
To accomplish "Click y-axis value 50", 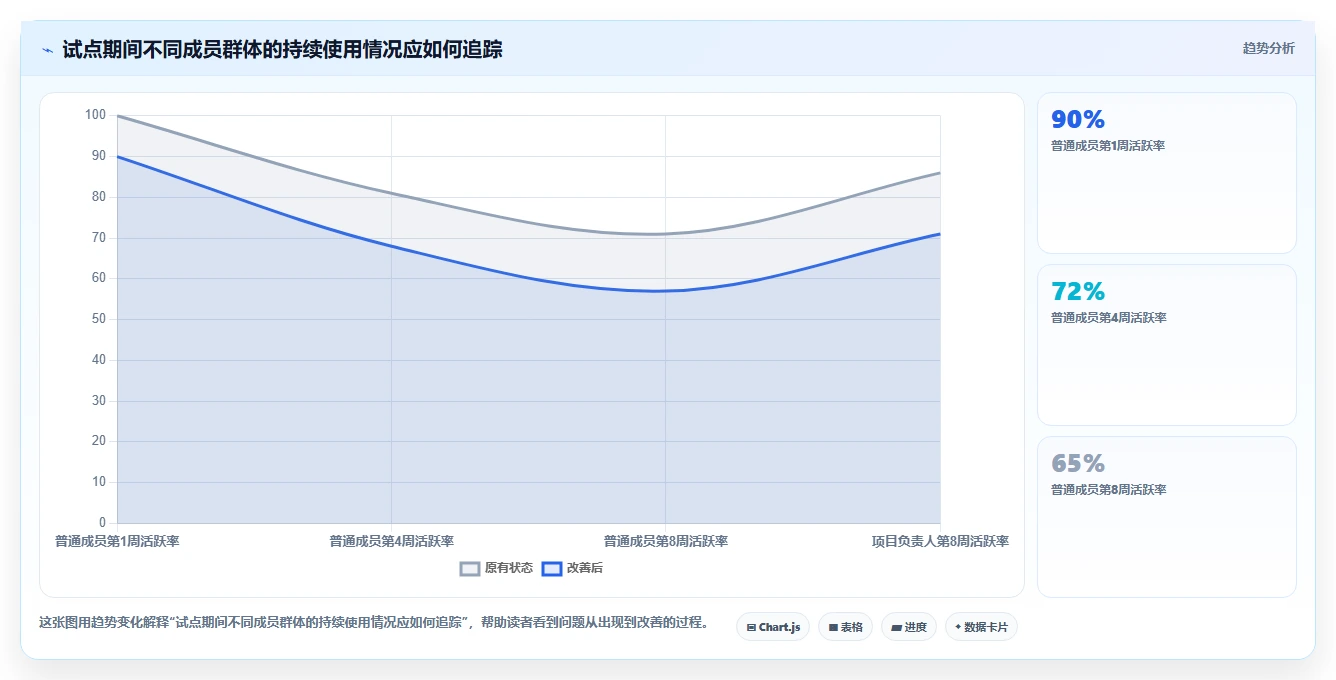I will pos(98,319).
